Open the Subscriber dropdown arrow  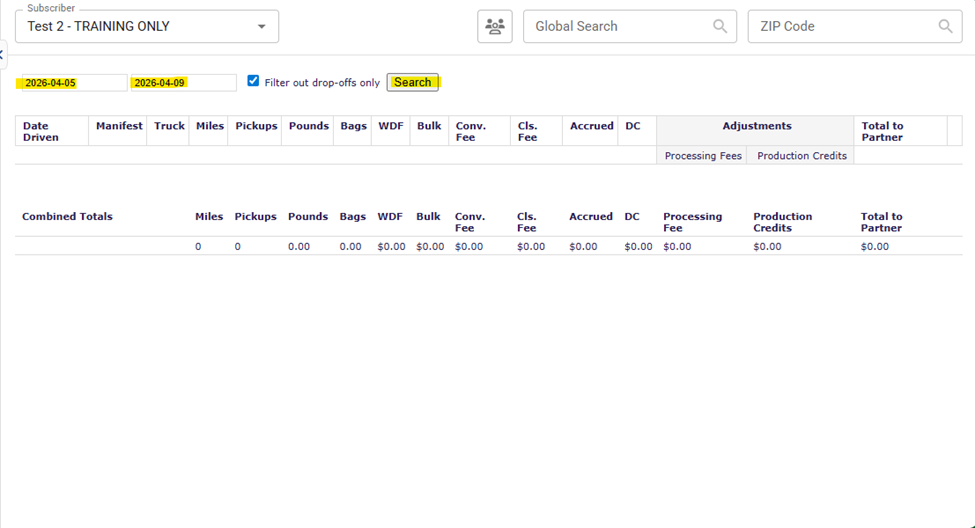click(262, 27)
